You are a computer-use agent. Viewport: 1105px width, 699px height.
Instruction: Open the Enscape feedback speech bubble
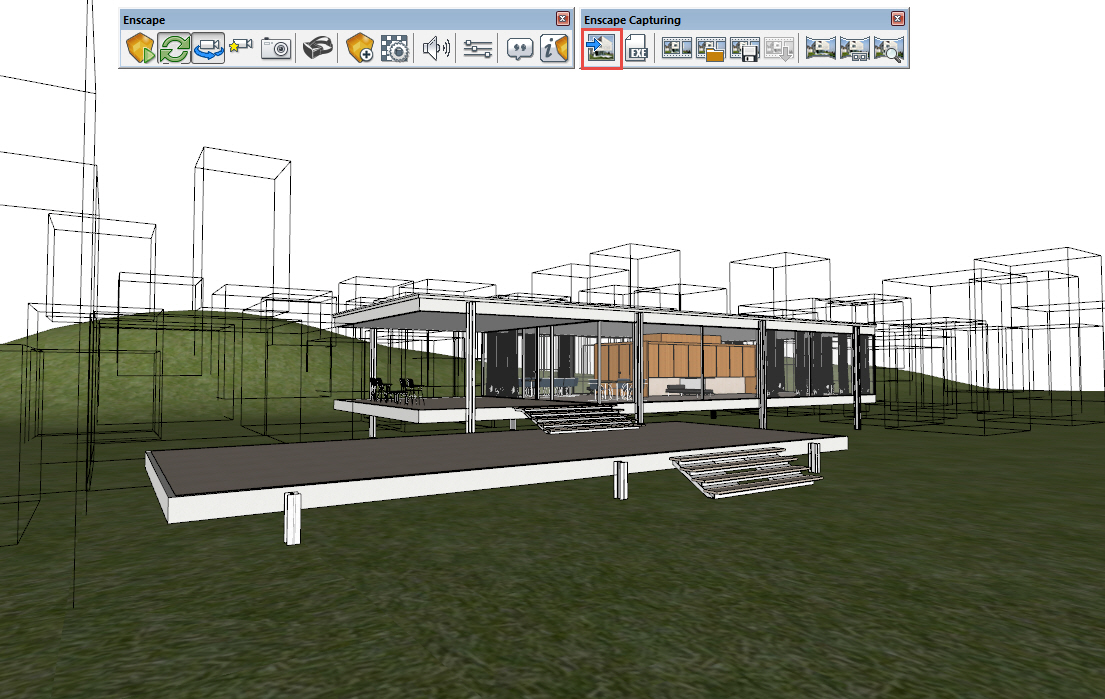pyautogui.click(x=519, y=49)
